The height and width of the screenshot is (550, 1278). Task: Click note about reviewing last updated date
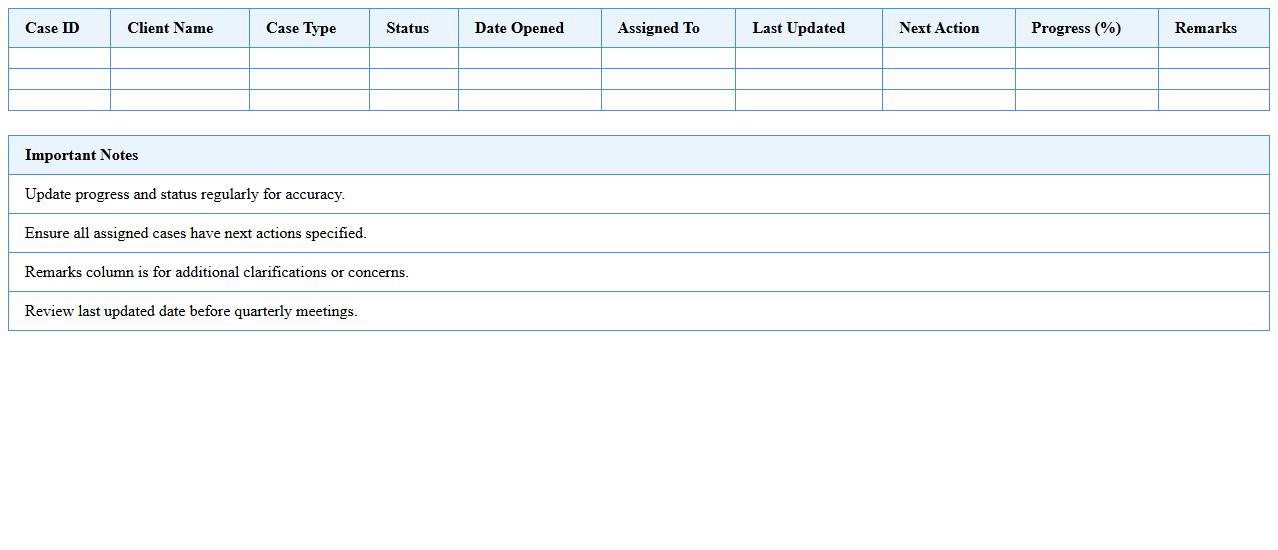pyautogui.click(x=639, y=311)
